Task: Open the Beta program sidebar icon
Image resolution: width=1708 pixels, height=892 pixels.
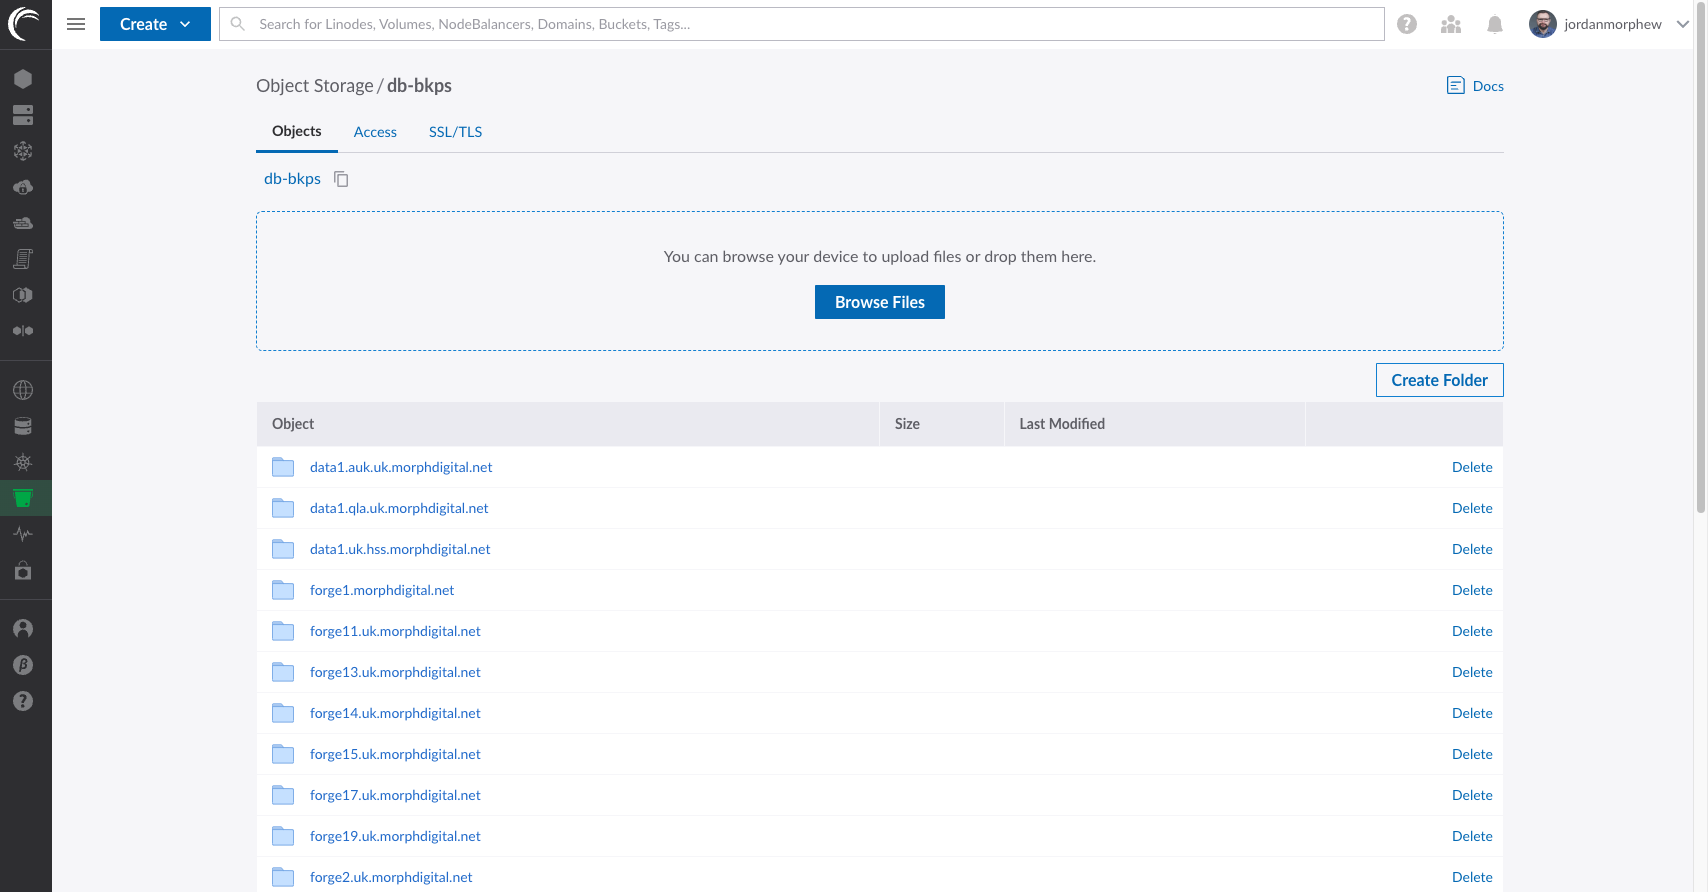Action: pos(23,665)
